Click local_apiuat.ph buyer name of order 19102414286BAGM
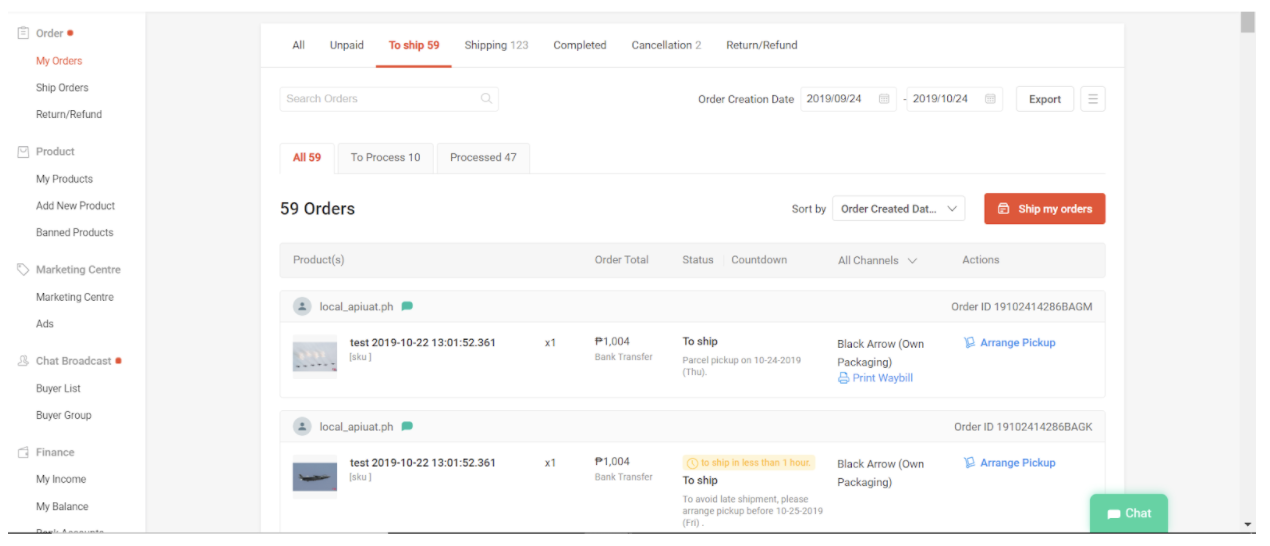Screen dimensions: 1270x546 tap(356, 306)
